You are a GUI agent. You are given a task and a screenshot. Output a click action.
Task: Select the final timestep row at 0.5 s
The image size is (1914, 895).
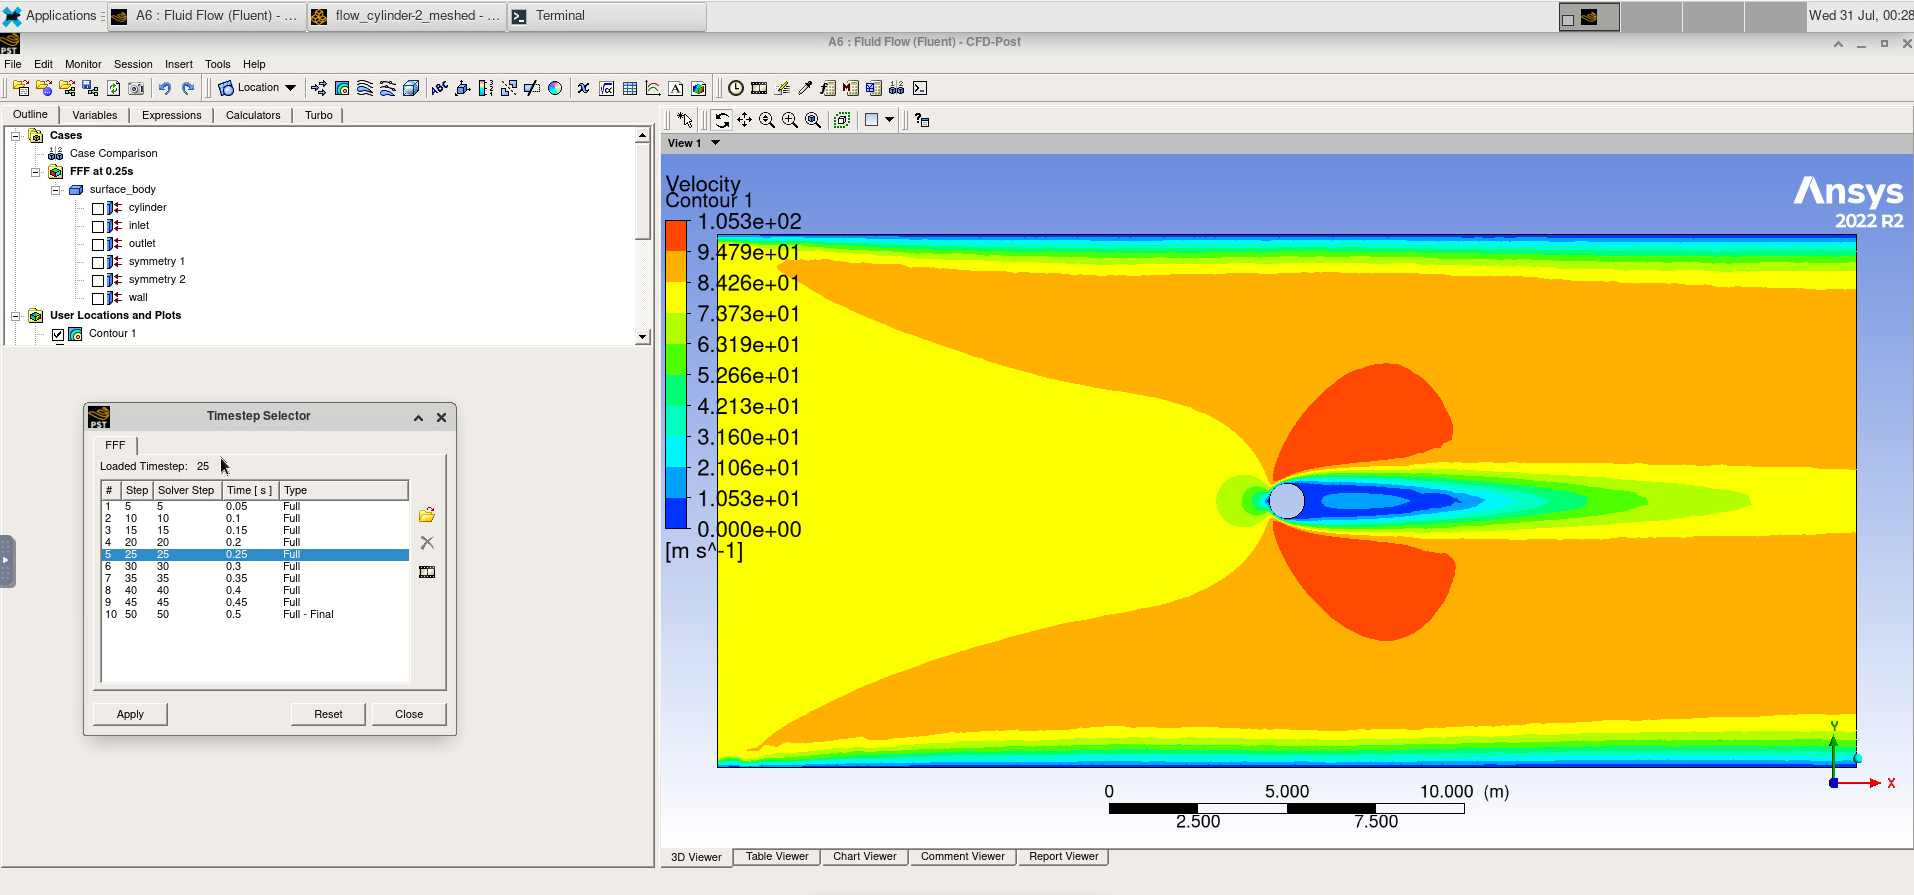click(255, 614)
